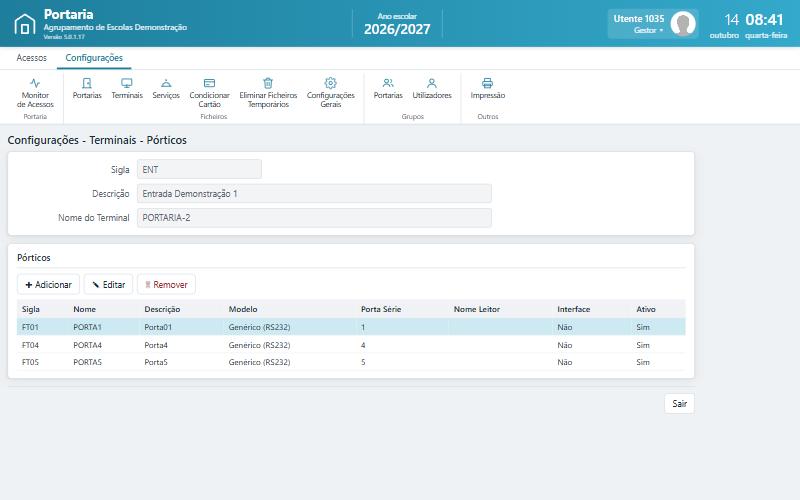Screen dimensions: 800x500
Task: Open Portarias in the Grupos section
Action: click(388, 88)
